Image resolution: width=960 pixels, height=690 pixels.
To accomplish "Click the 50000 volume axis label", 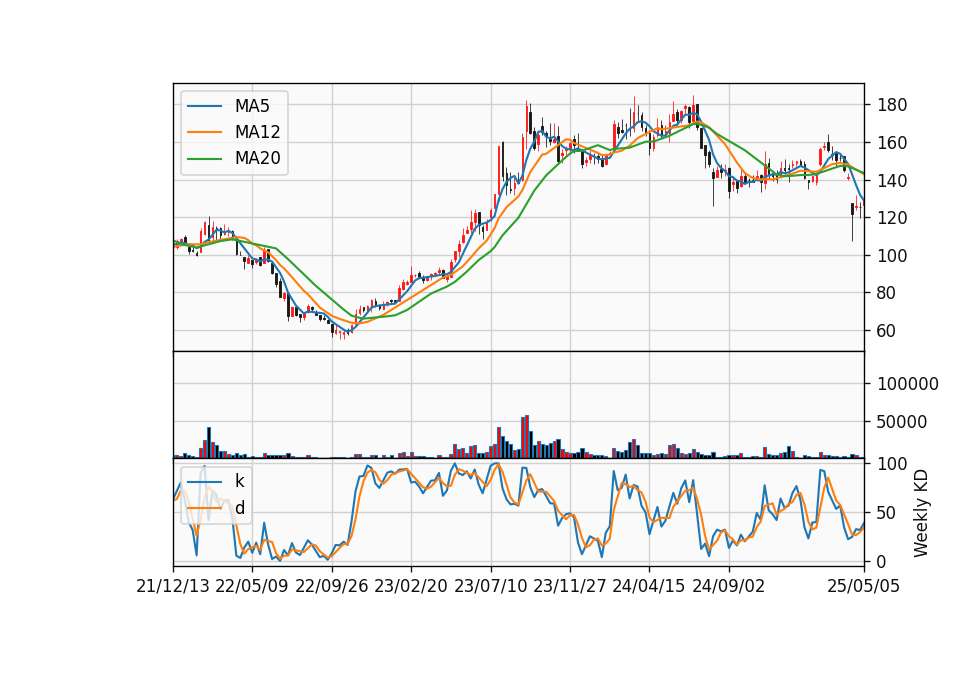I will 902,422.
